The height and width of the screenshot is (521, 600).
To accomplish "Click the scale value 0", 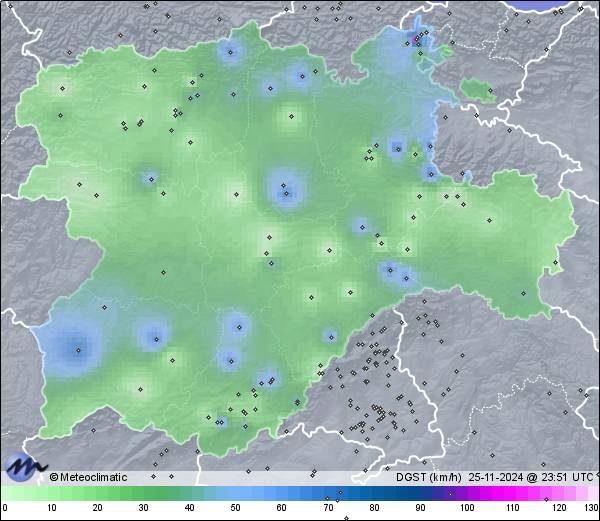I will (5, 508).
